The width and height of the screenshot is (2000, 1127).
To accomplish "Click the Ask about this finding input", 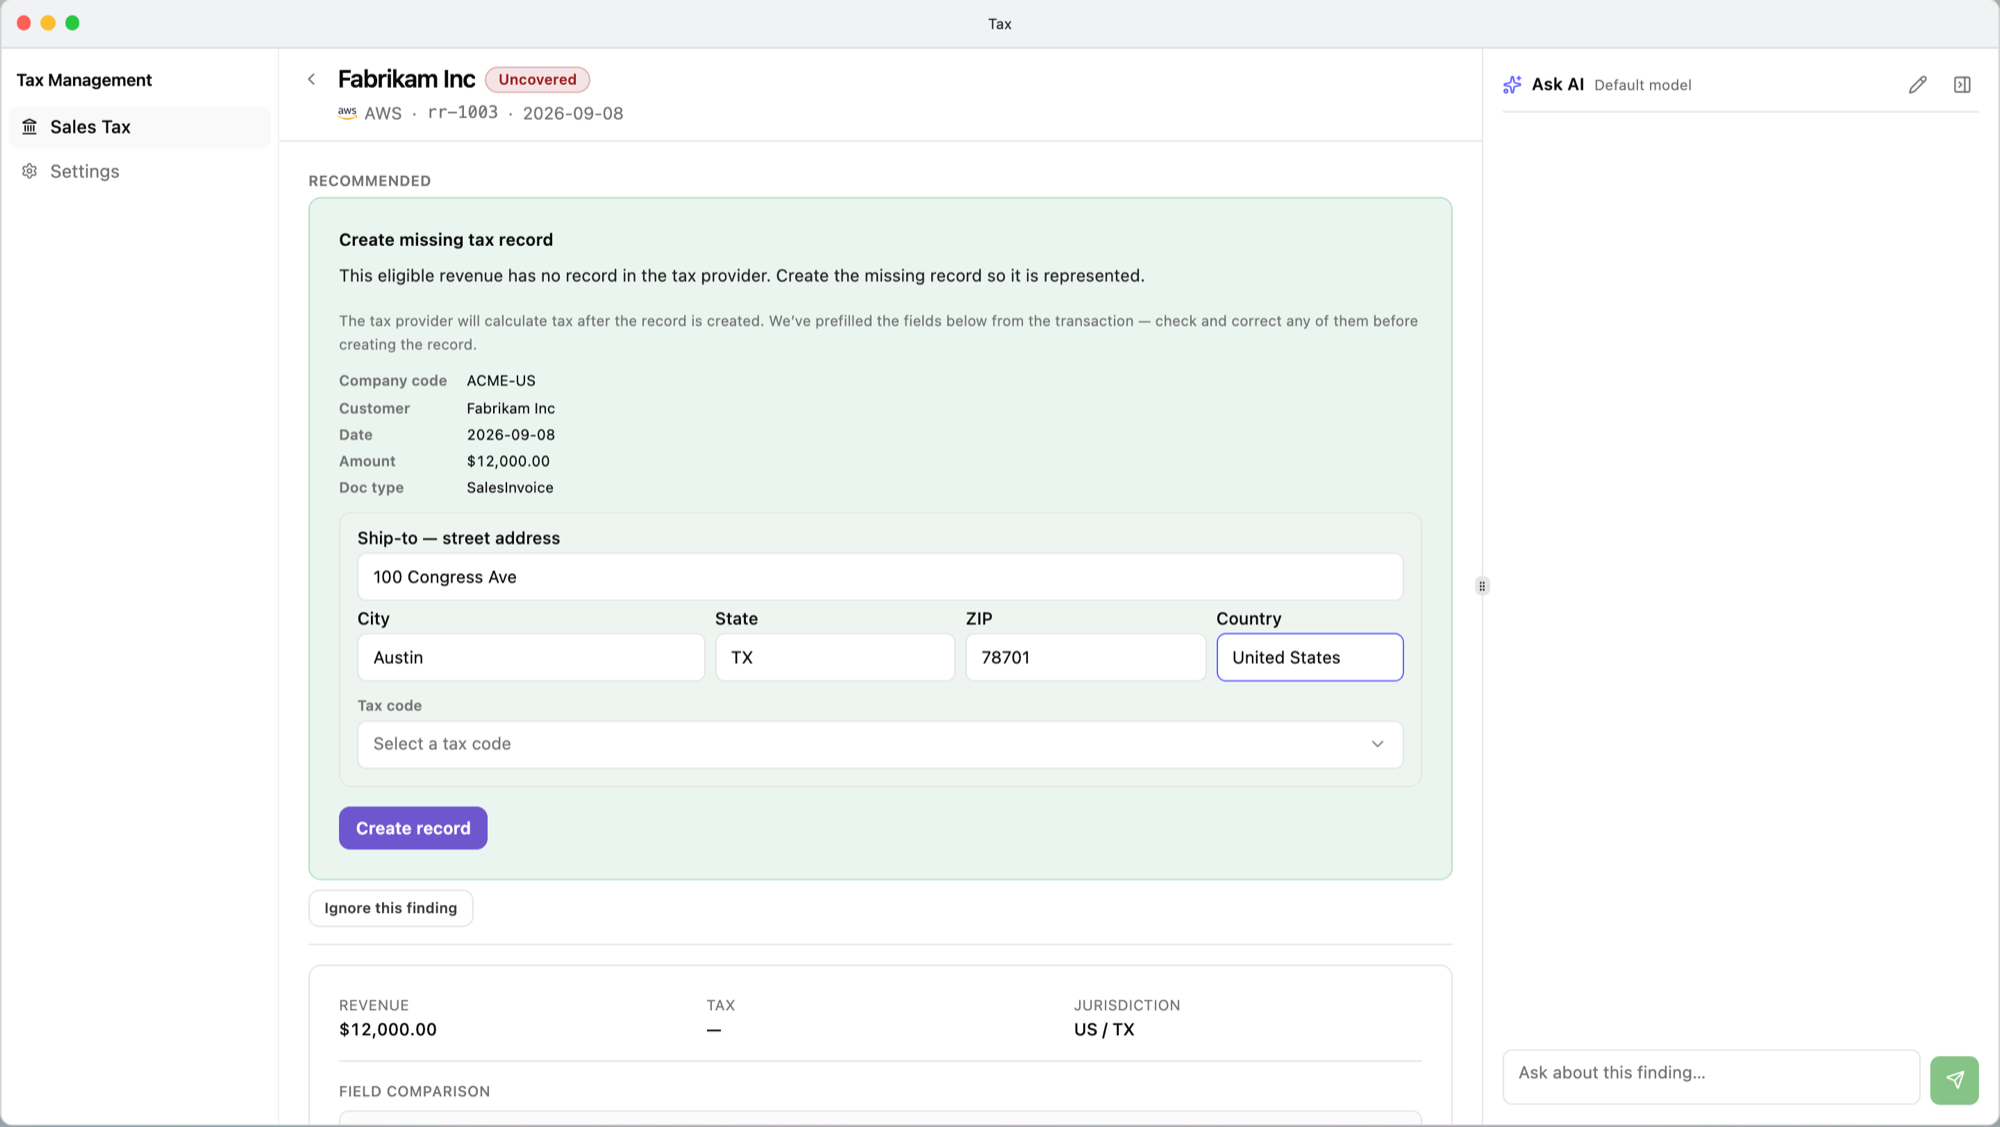I will [1711, 1076].
